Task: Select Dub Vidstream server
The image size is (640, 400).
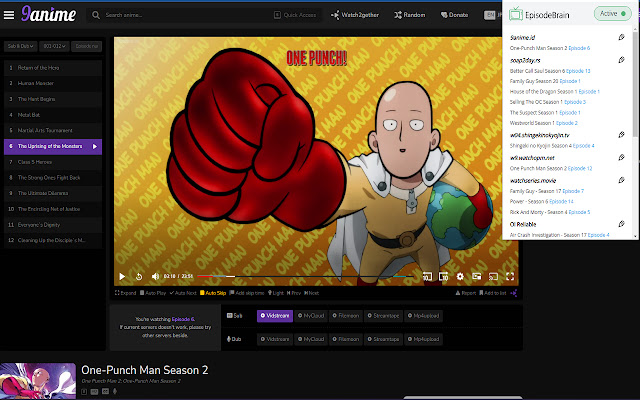Action: (275, 339)
